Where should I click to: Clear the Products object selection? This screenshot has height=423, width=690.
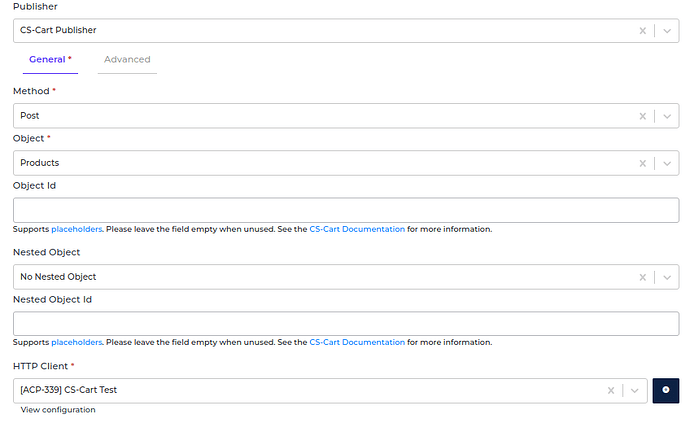coord(642,163)
